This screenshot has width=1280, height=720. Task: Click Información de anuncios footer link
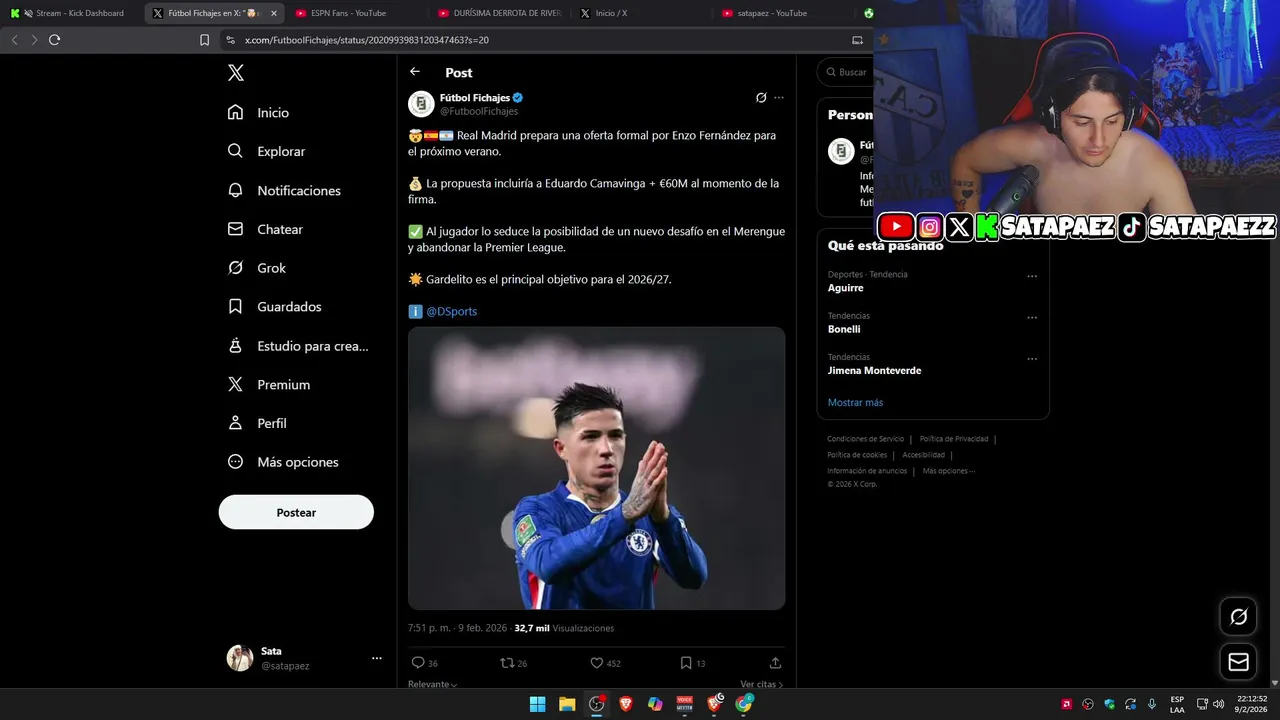[867, 471]
